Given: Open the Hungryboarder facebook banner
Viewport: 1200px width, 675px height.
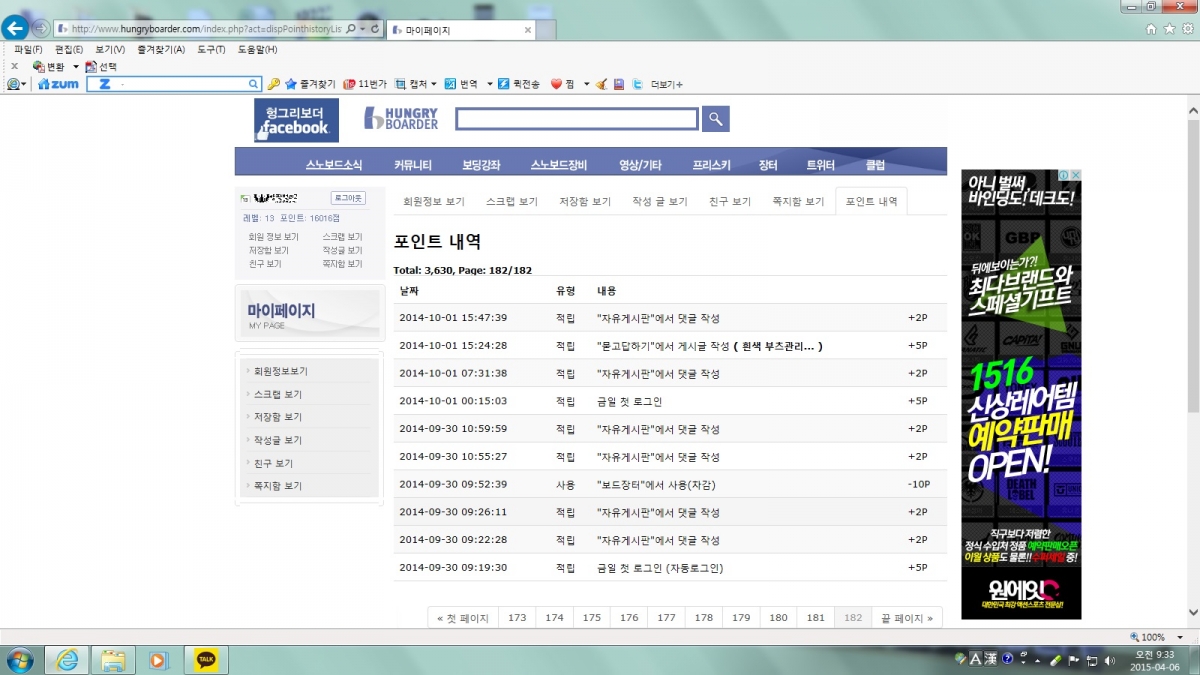Looking at the screenshot, I should pos(296,120).
